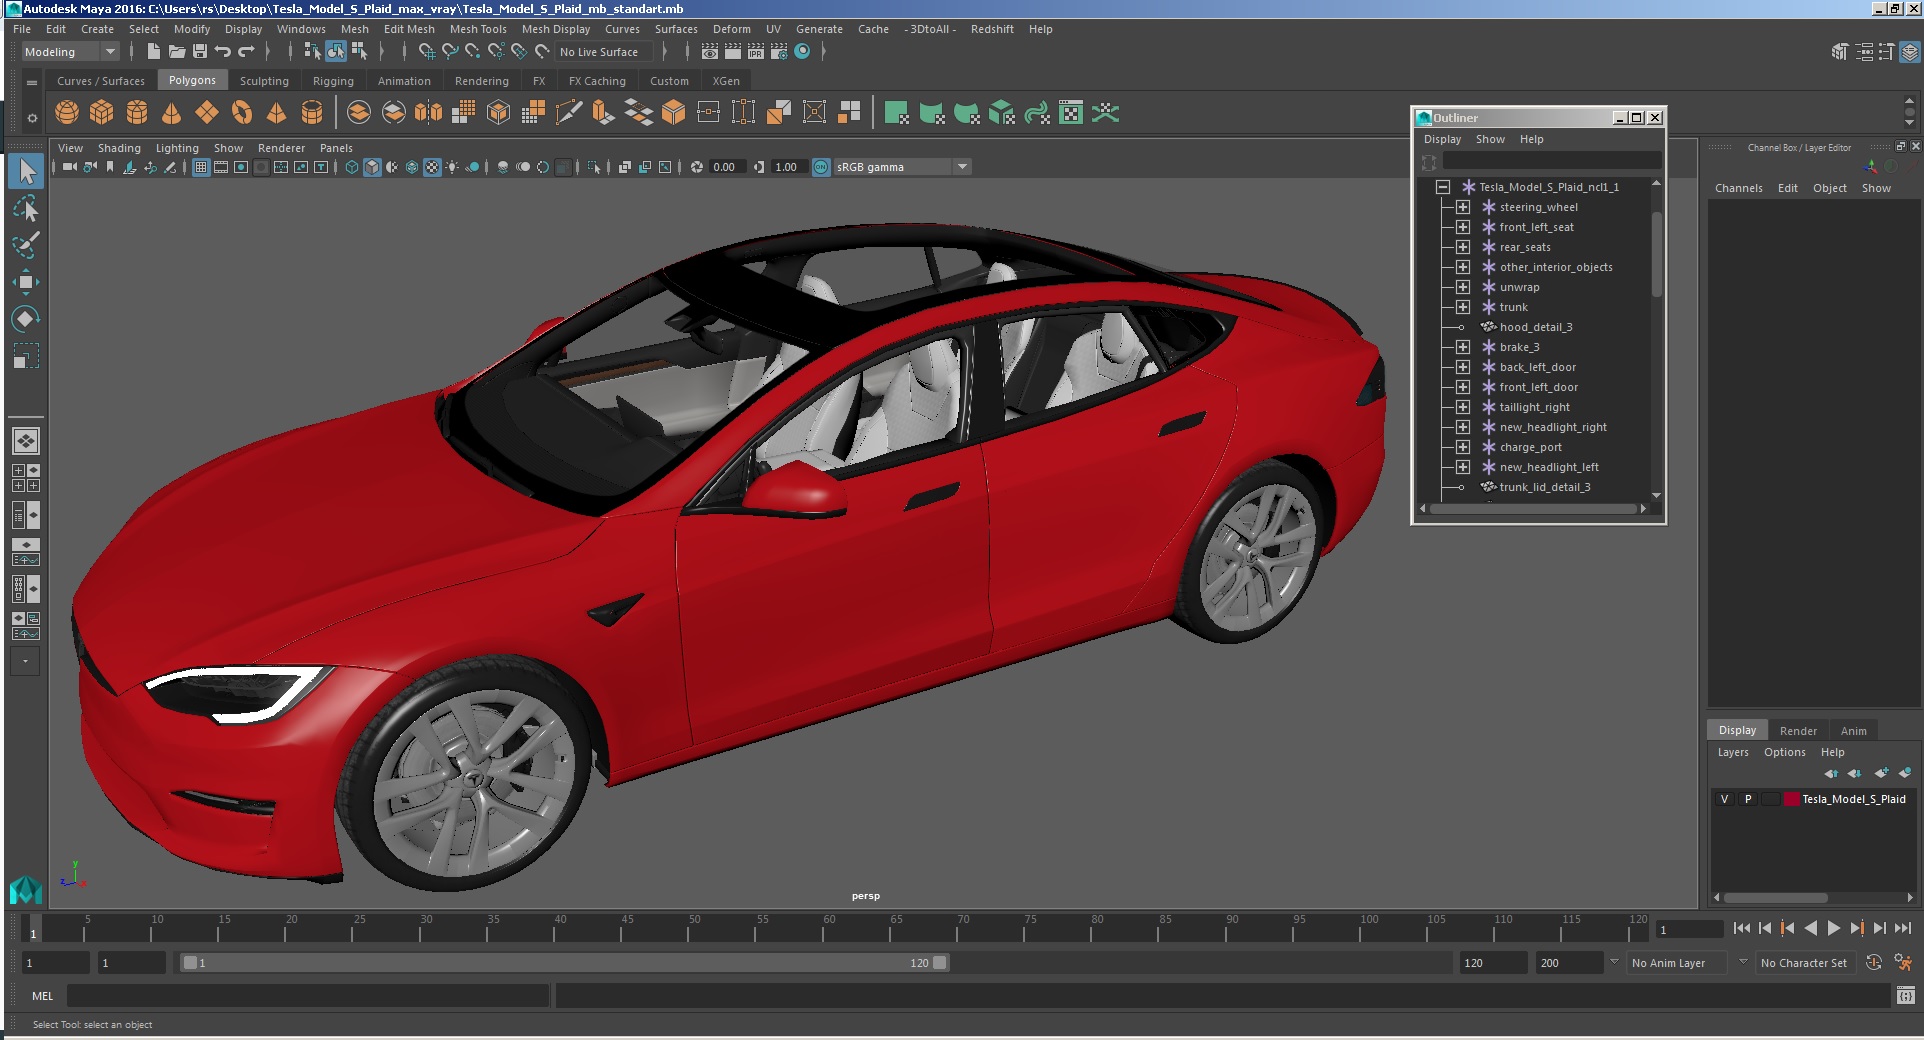This screenshot has height=1040, width=1924.
Task: Click the playback end time field 120
Action: coord(1492,963)
